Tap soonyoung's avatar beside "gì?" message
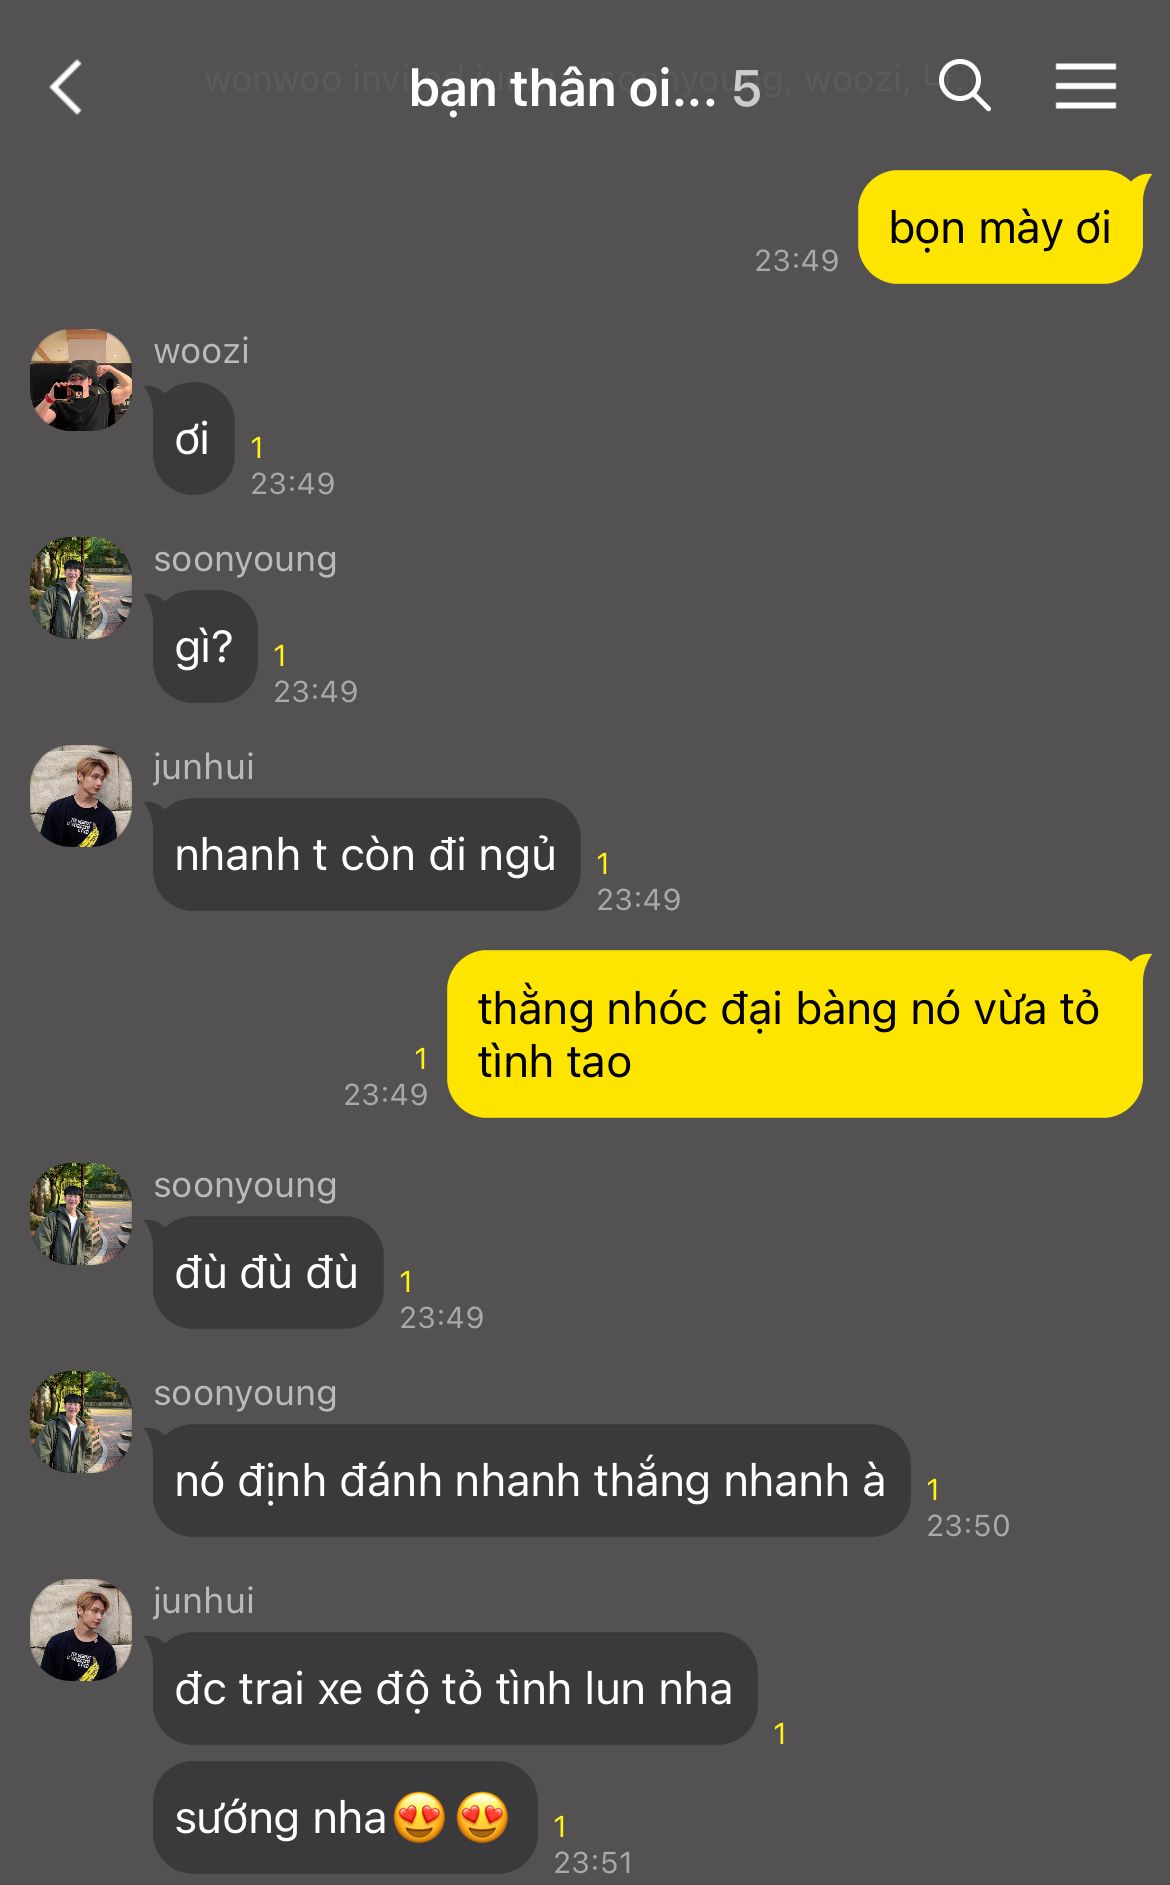 click(81, 588)
